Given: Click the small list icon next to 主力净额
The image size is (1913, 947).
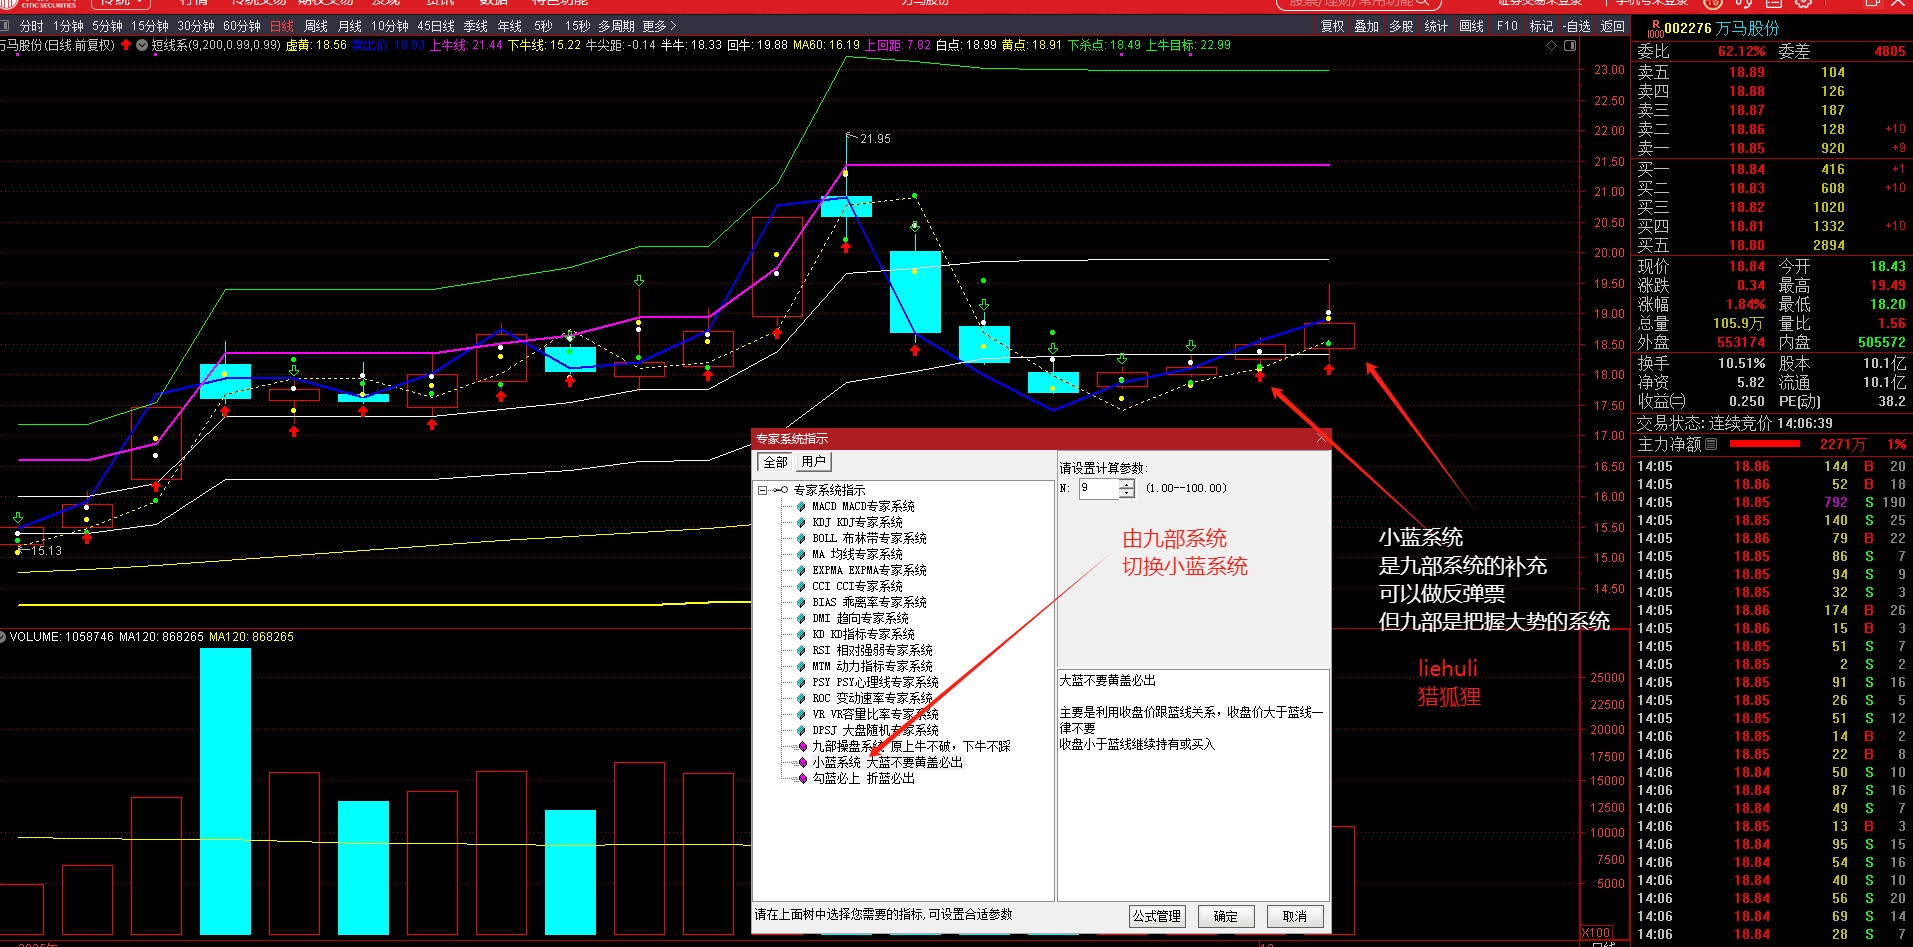Looking at the screenshot, I should 1711,444.
